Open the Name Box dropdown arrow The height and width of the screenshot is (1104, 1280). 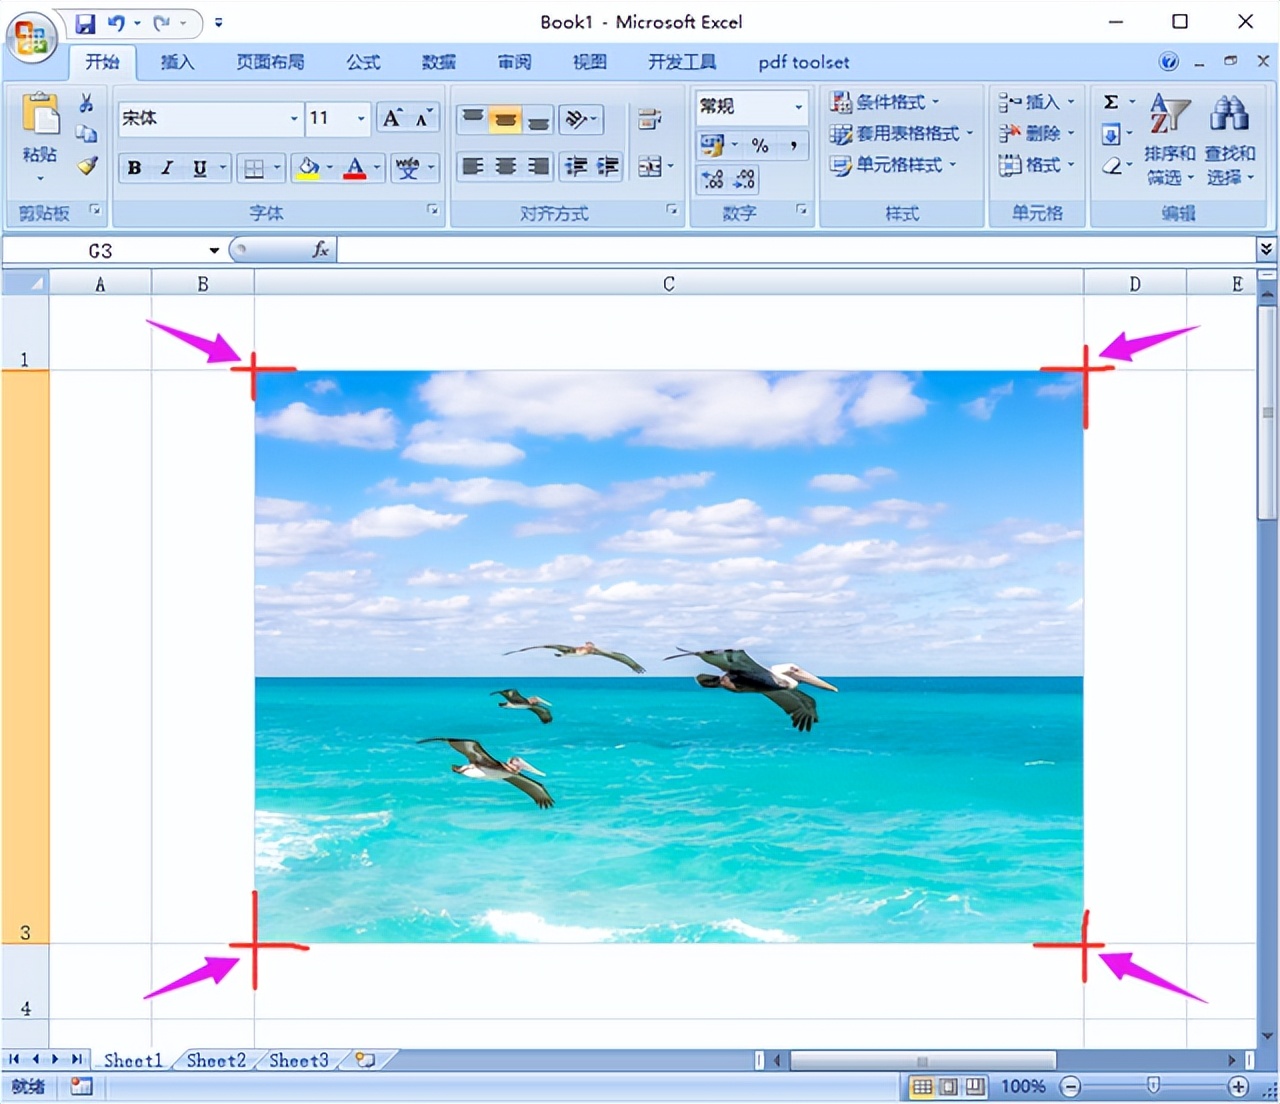coord(214,251)
